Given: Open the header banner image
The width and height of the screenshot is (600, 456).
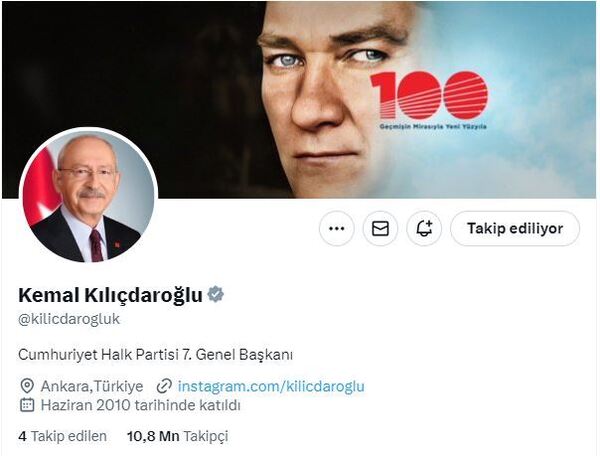Looking at the screenshot, I should [x=300, y=100].
